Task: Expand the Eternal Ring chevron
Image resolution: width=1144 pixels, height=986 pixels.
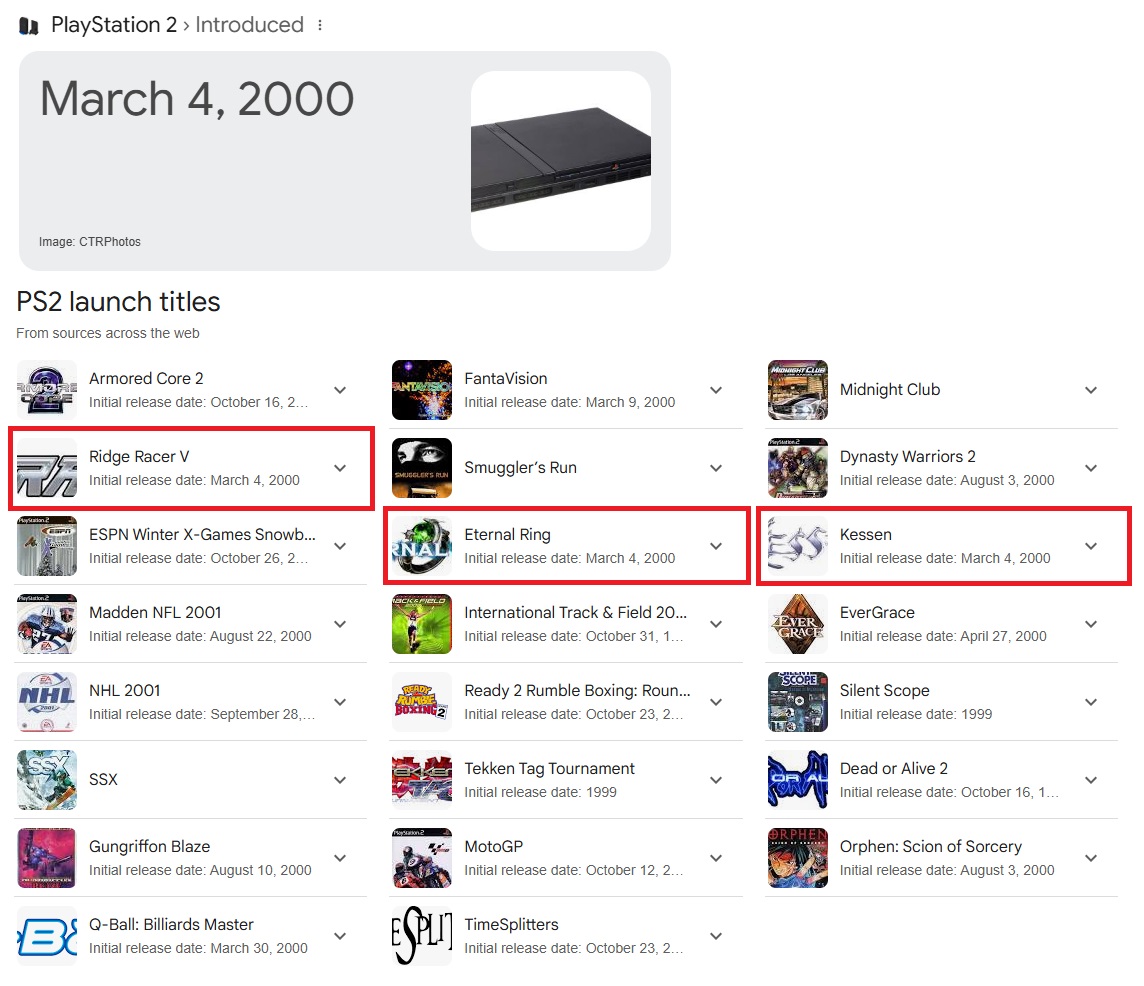Action: point(716,547)
